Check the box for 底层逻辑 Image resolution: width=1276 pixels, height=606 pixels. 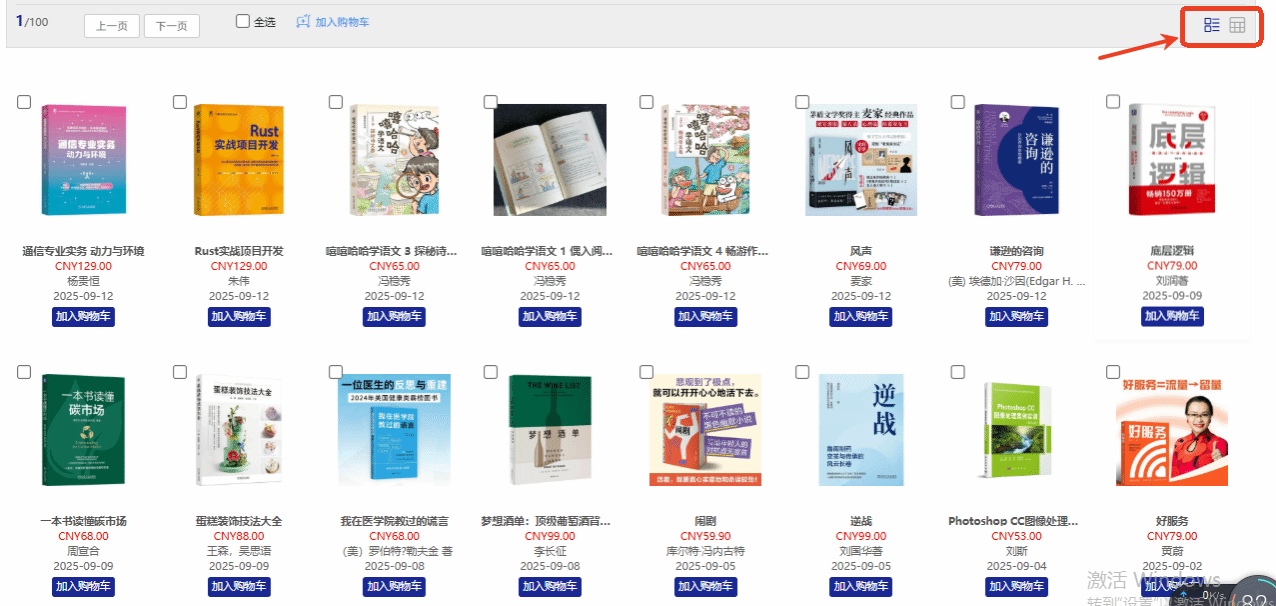1113,102
